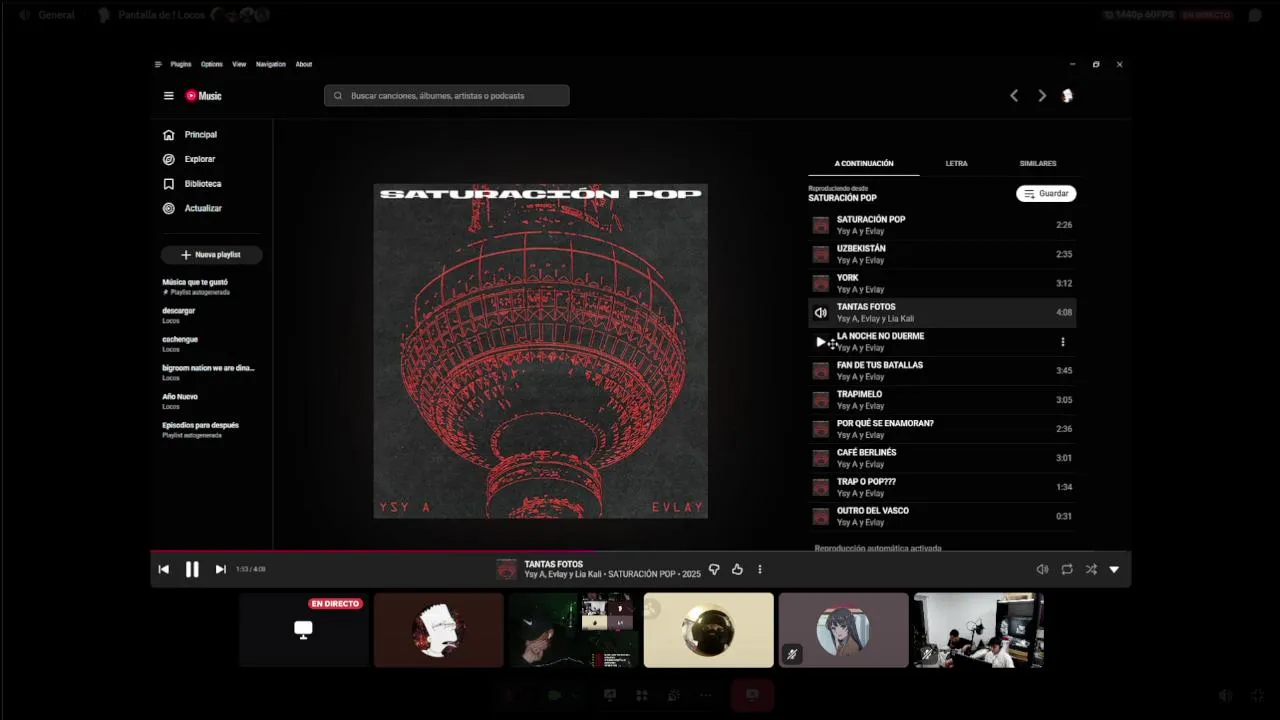Open the small app menu icon left of Plugins
This screenshot has height=720, width=1280.
158,64
